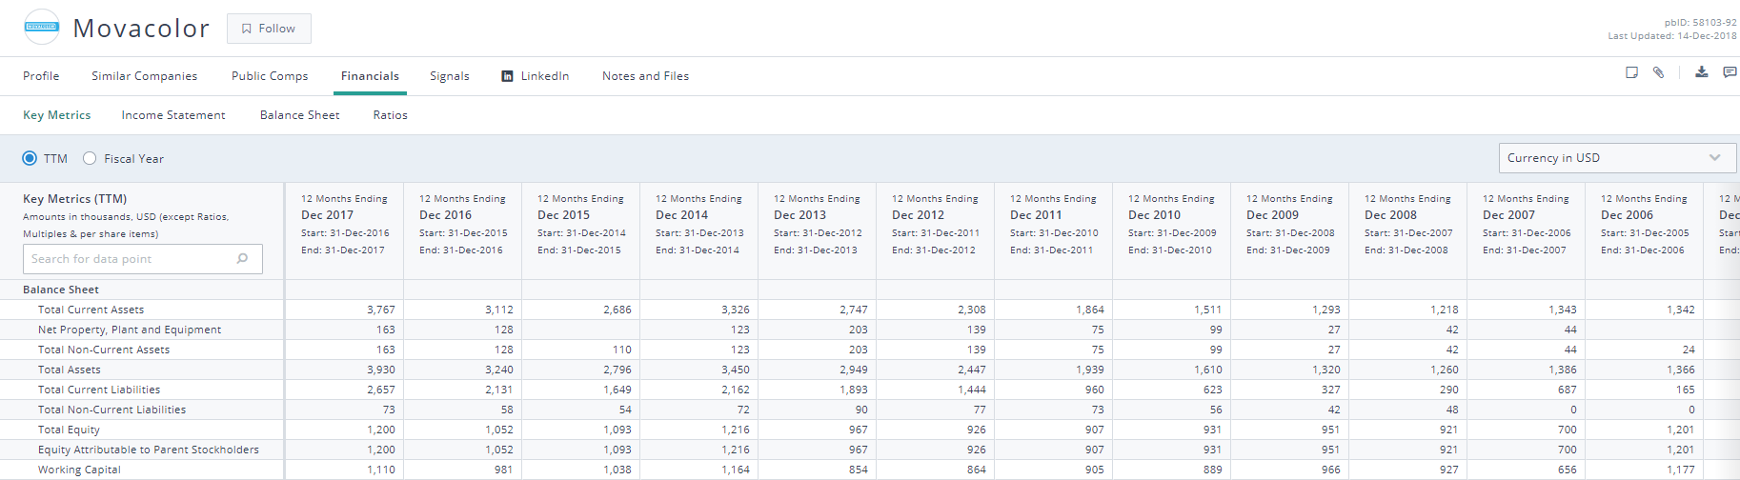
Task: Click the Search for data point field
Action: [143, 259]
